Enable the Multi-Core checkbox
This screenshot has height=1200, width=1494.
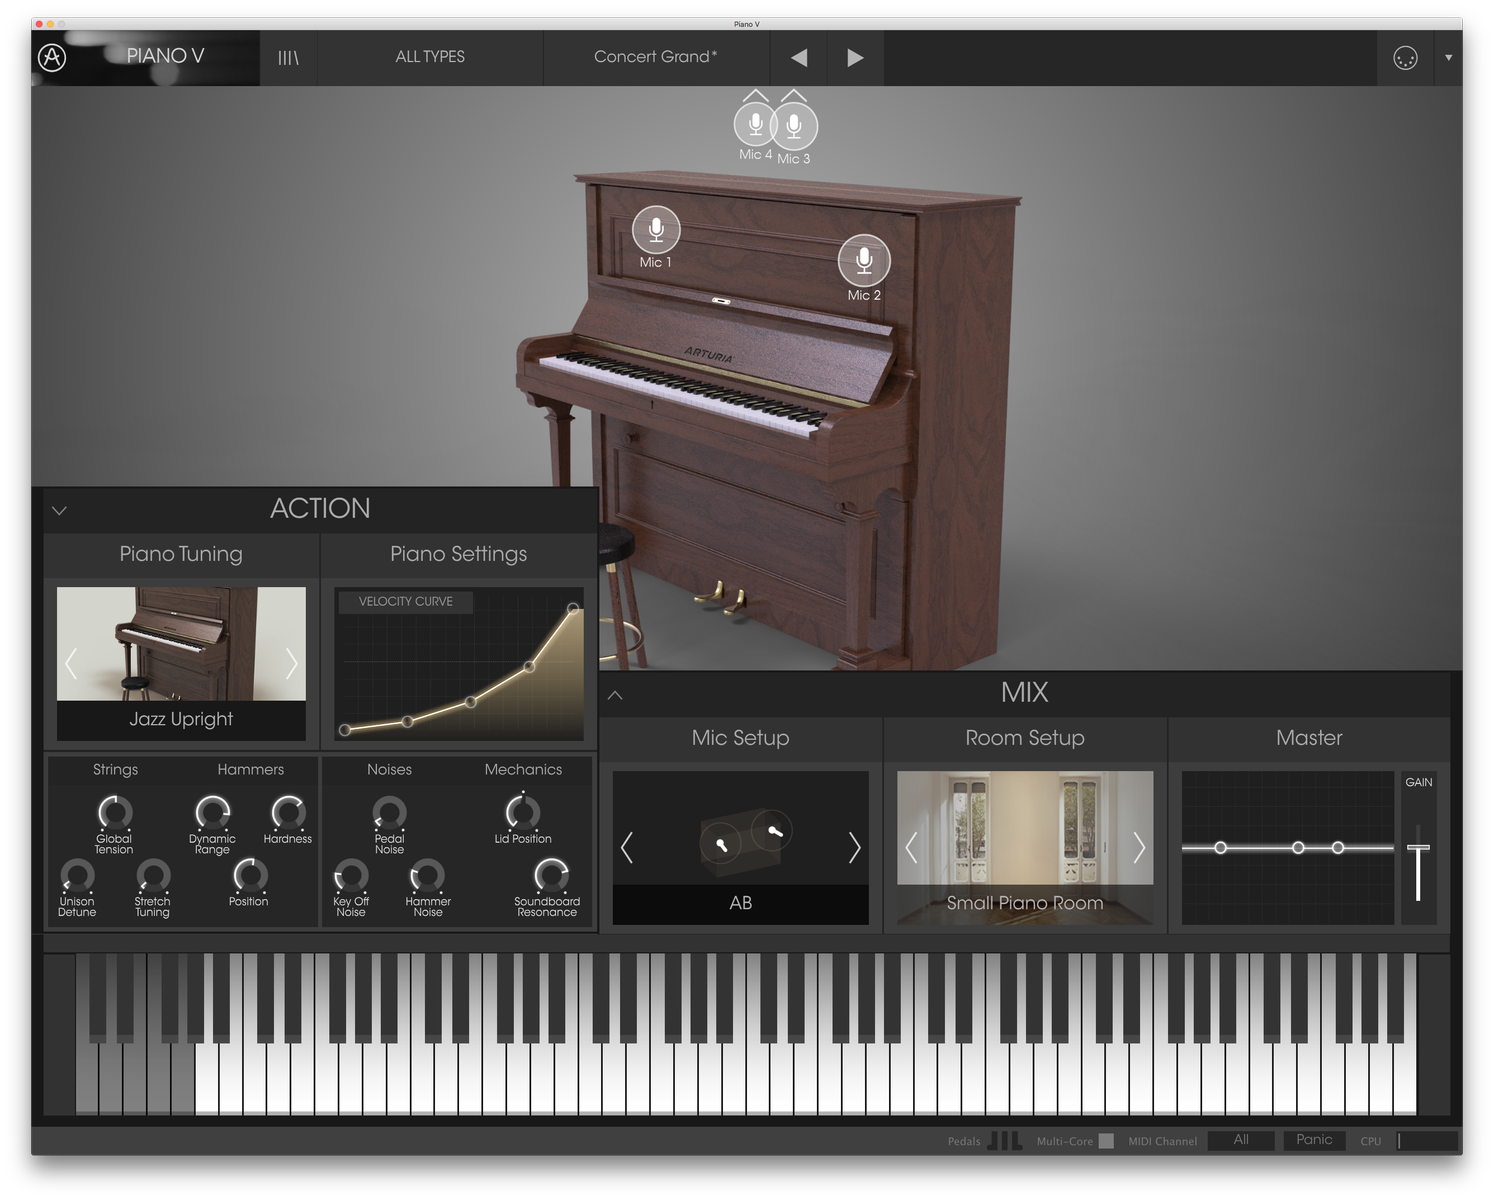(x=1106, y=1139)
